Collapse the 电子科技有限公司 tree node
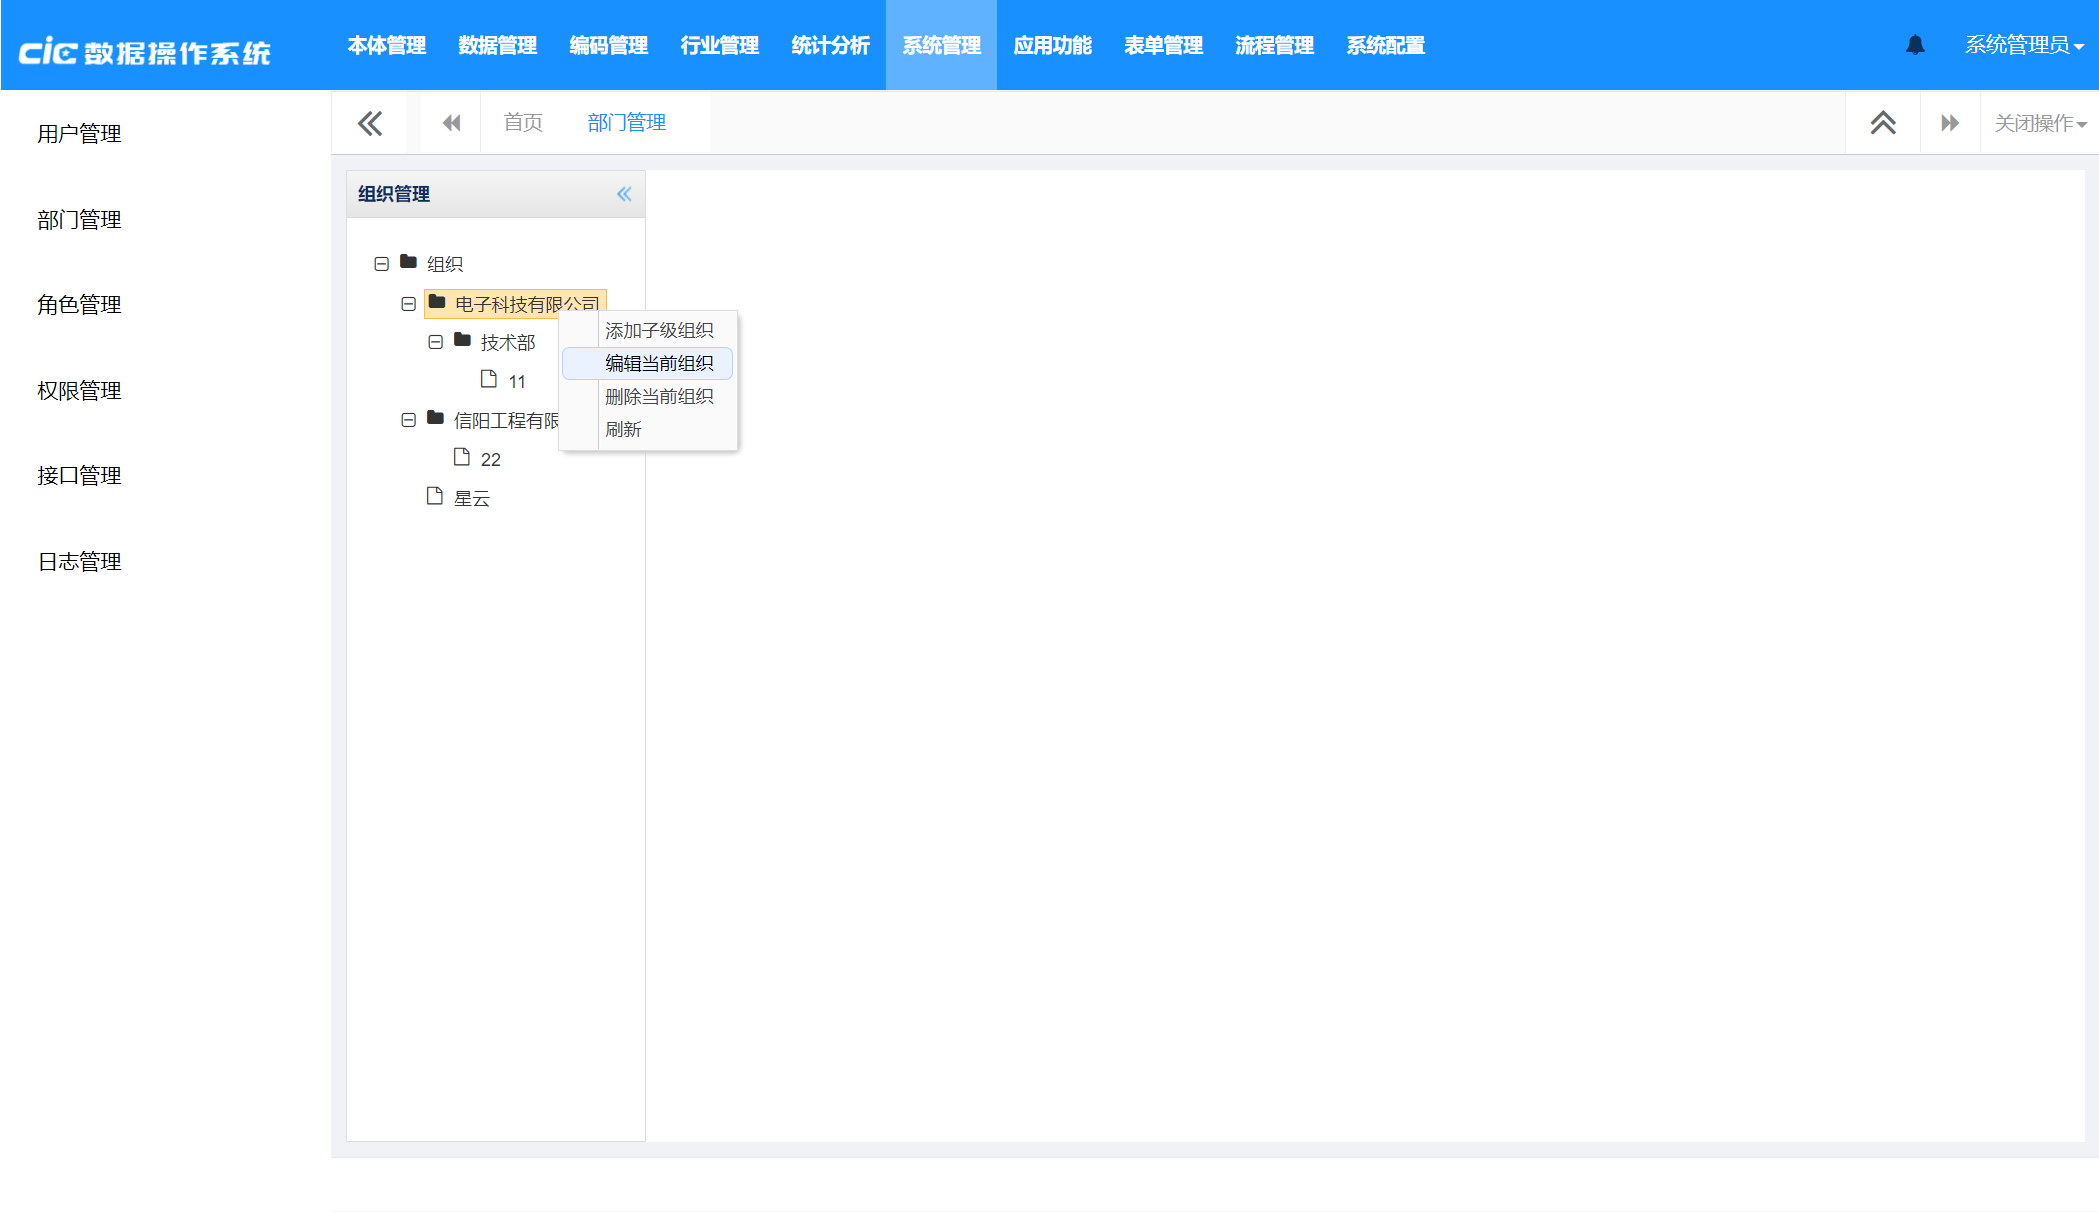Viewport: 2099px width, 1212px height. point(408,304)
